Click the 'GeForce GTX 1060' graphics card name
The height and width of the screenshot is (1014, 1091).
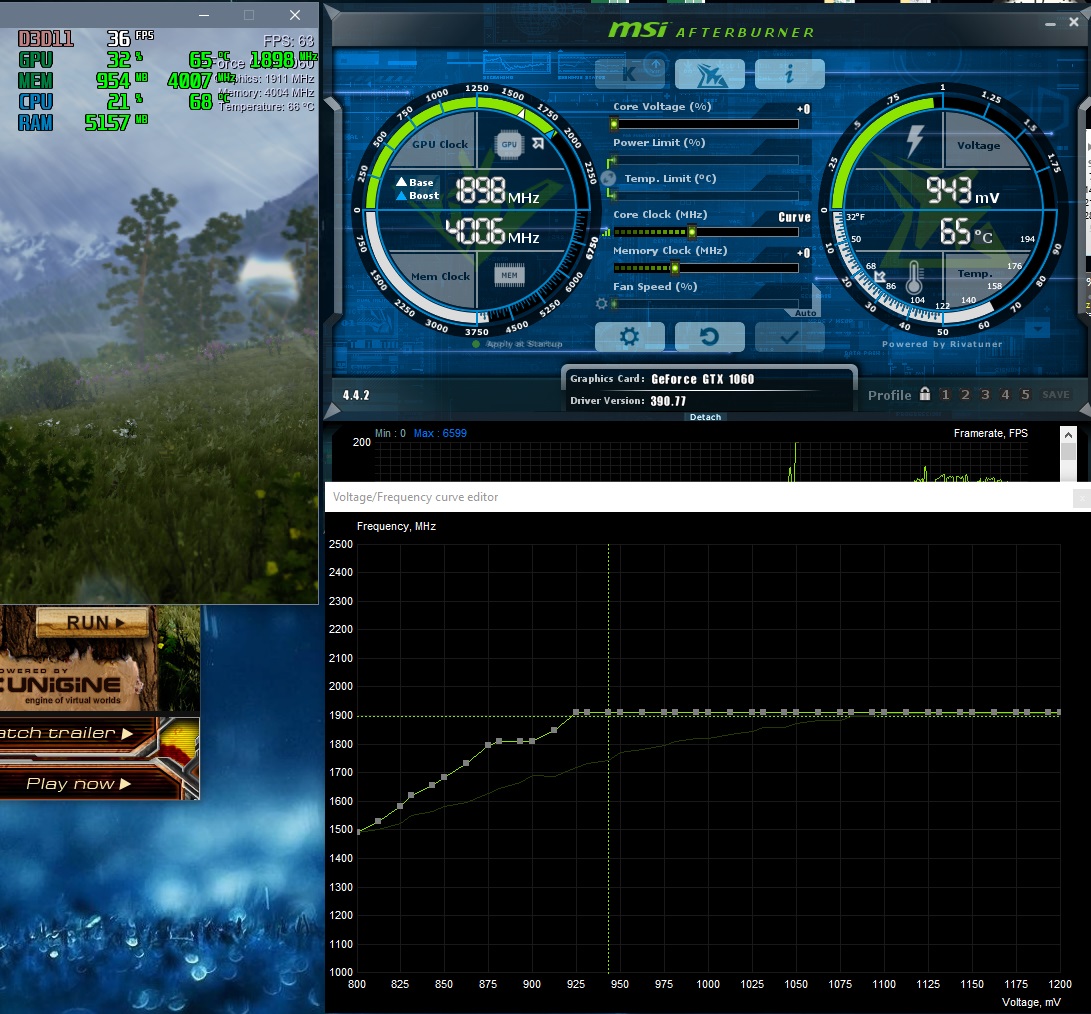coord(703,379)
